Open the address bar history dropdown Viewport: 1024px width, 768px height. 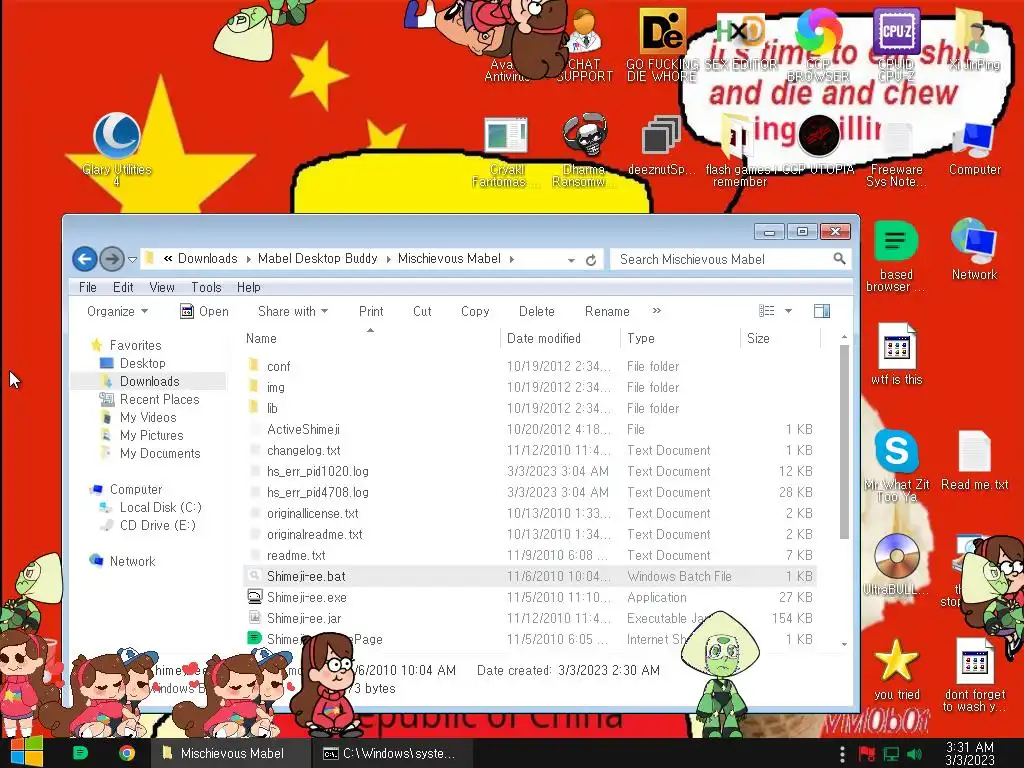(571, 260)
